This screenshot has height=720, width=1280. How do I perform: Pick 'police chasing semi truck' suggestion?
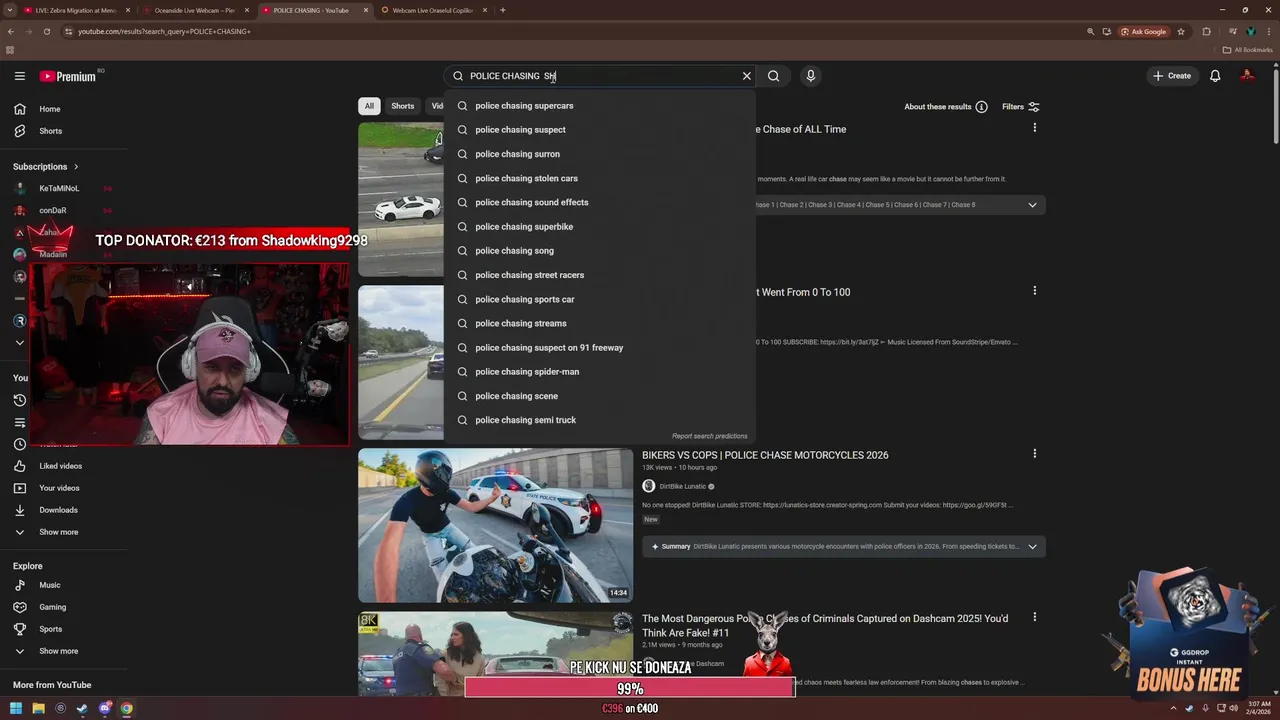click(x=599, y=420)
